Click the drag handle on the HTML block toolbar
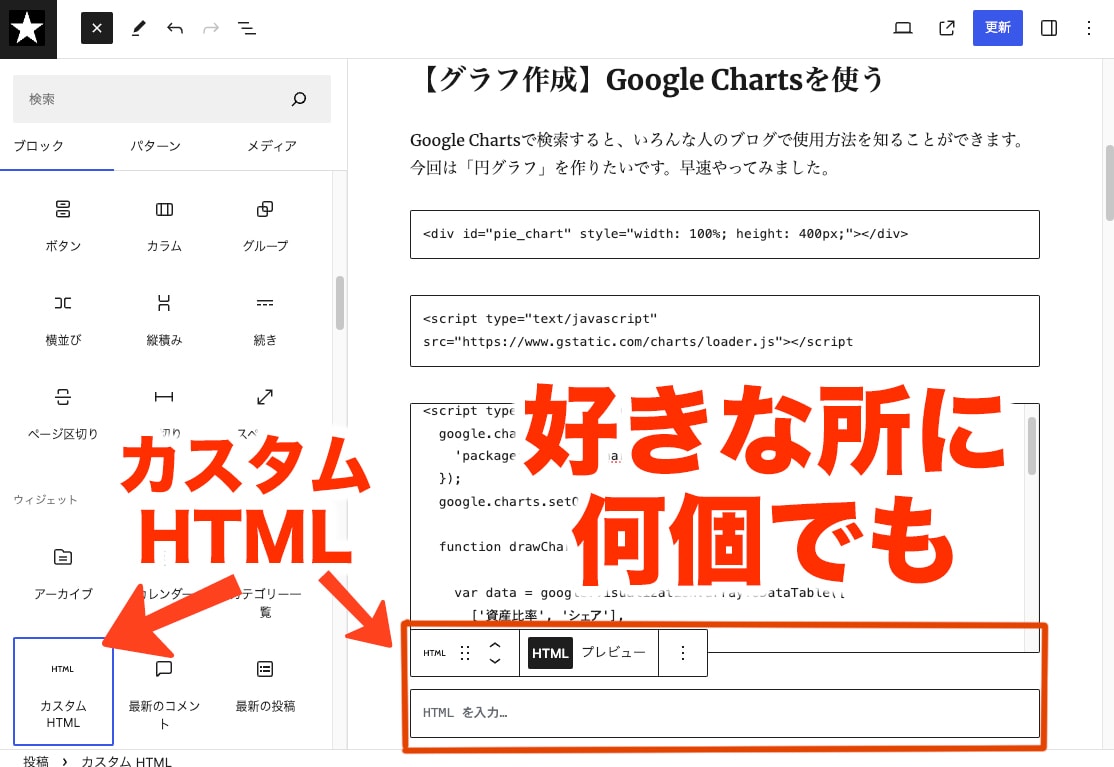The image size is (1114, 767). [464, 652]
